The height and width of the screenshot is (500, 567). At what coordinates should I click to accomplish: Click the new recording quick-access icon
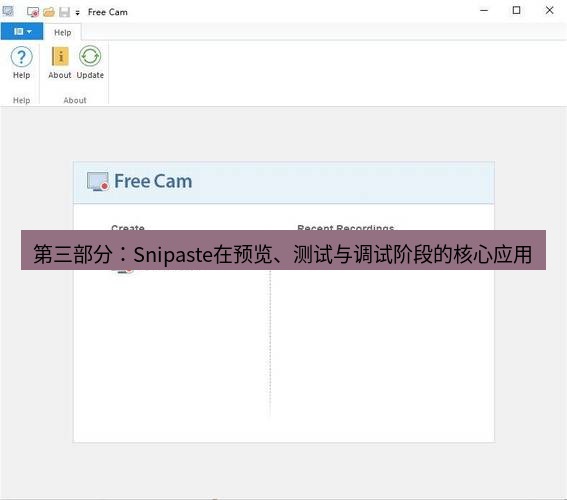33,12
